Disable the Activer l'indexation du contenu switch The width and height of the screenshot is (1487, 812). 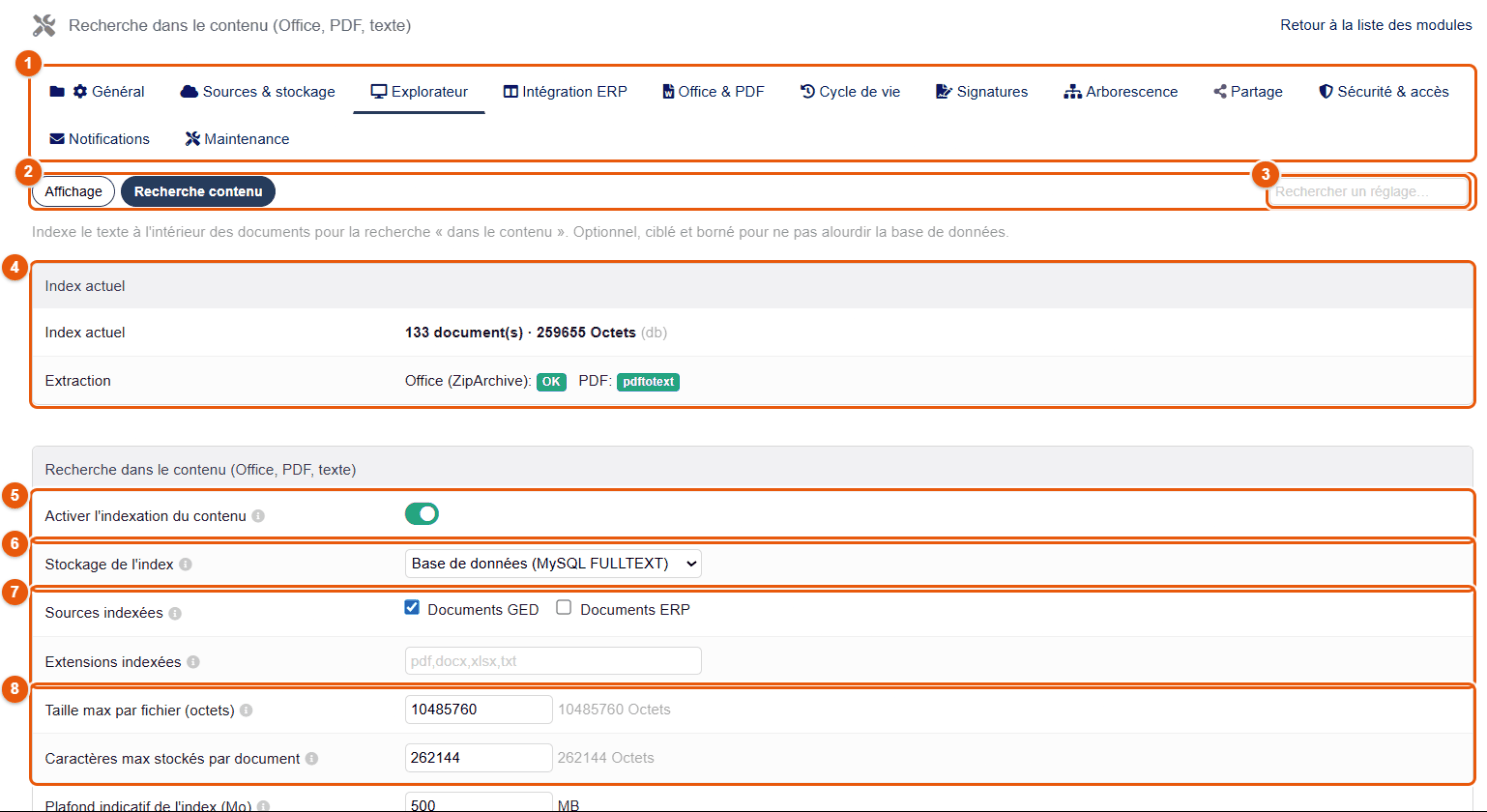click(422, 514)
